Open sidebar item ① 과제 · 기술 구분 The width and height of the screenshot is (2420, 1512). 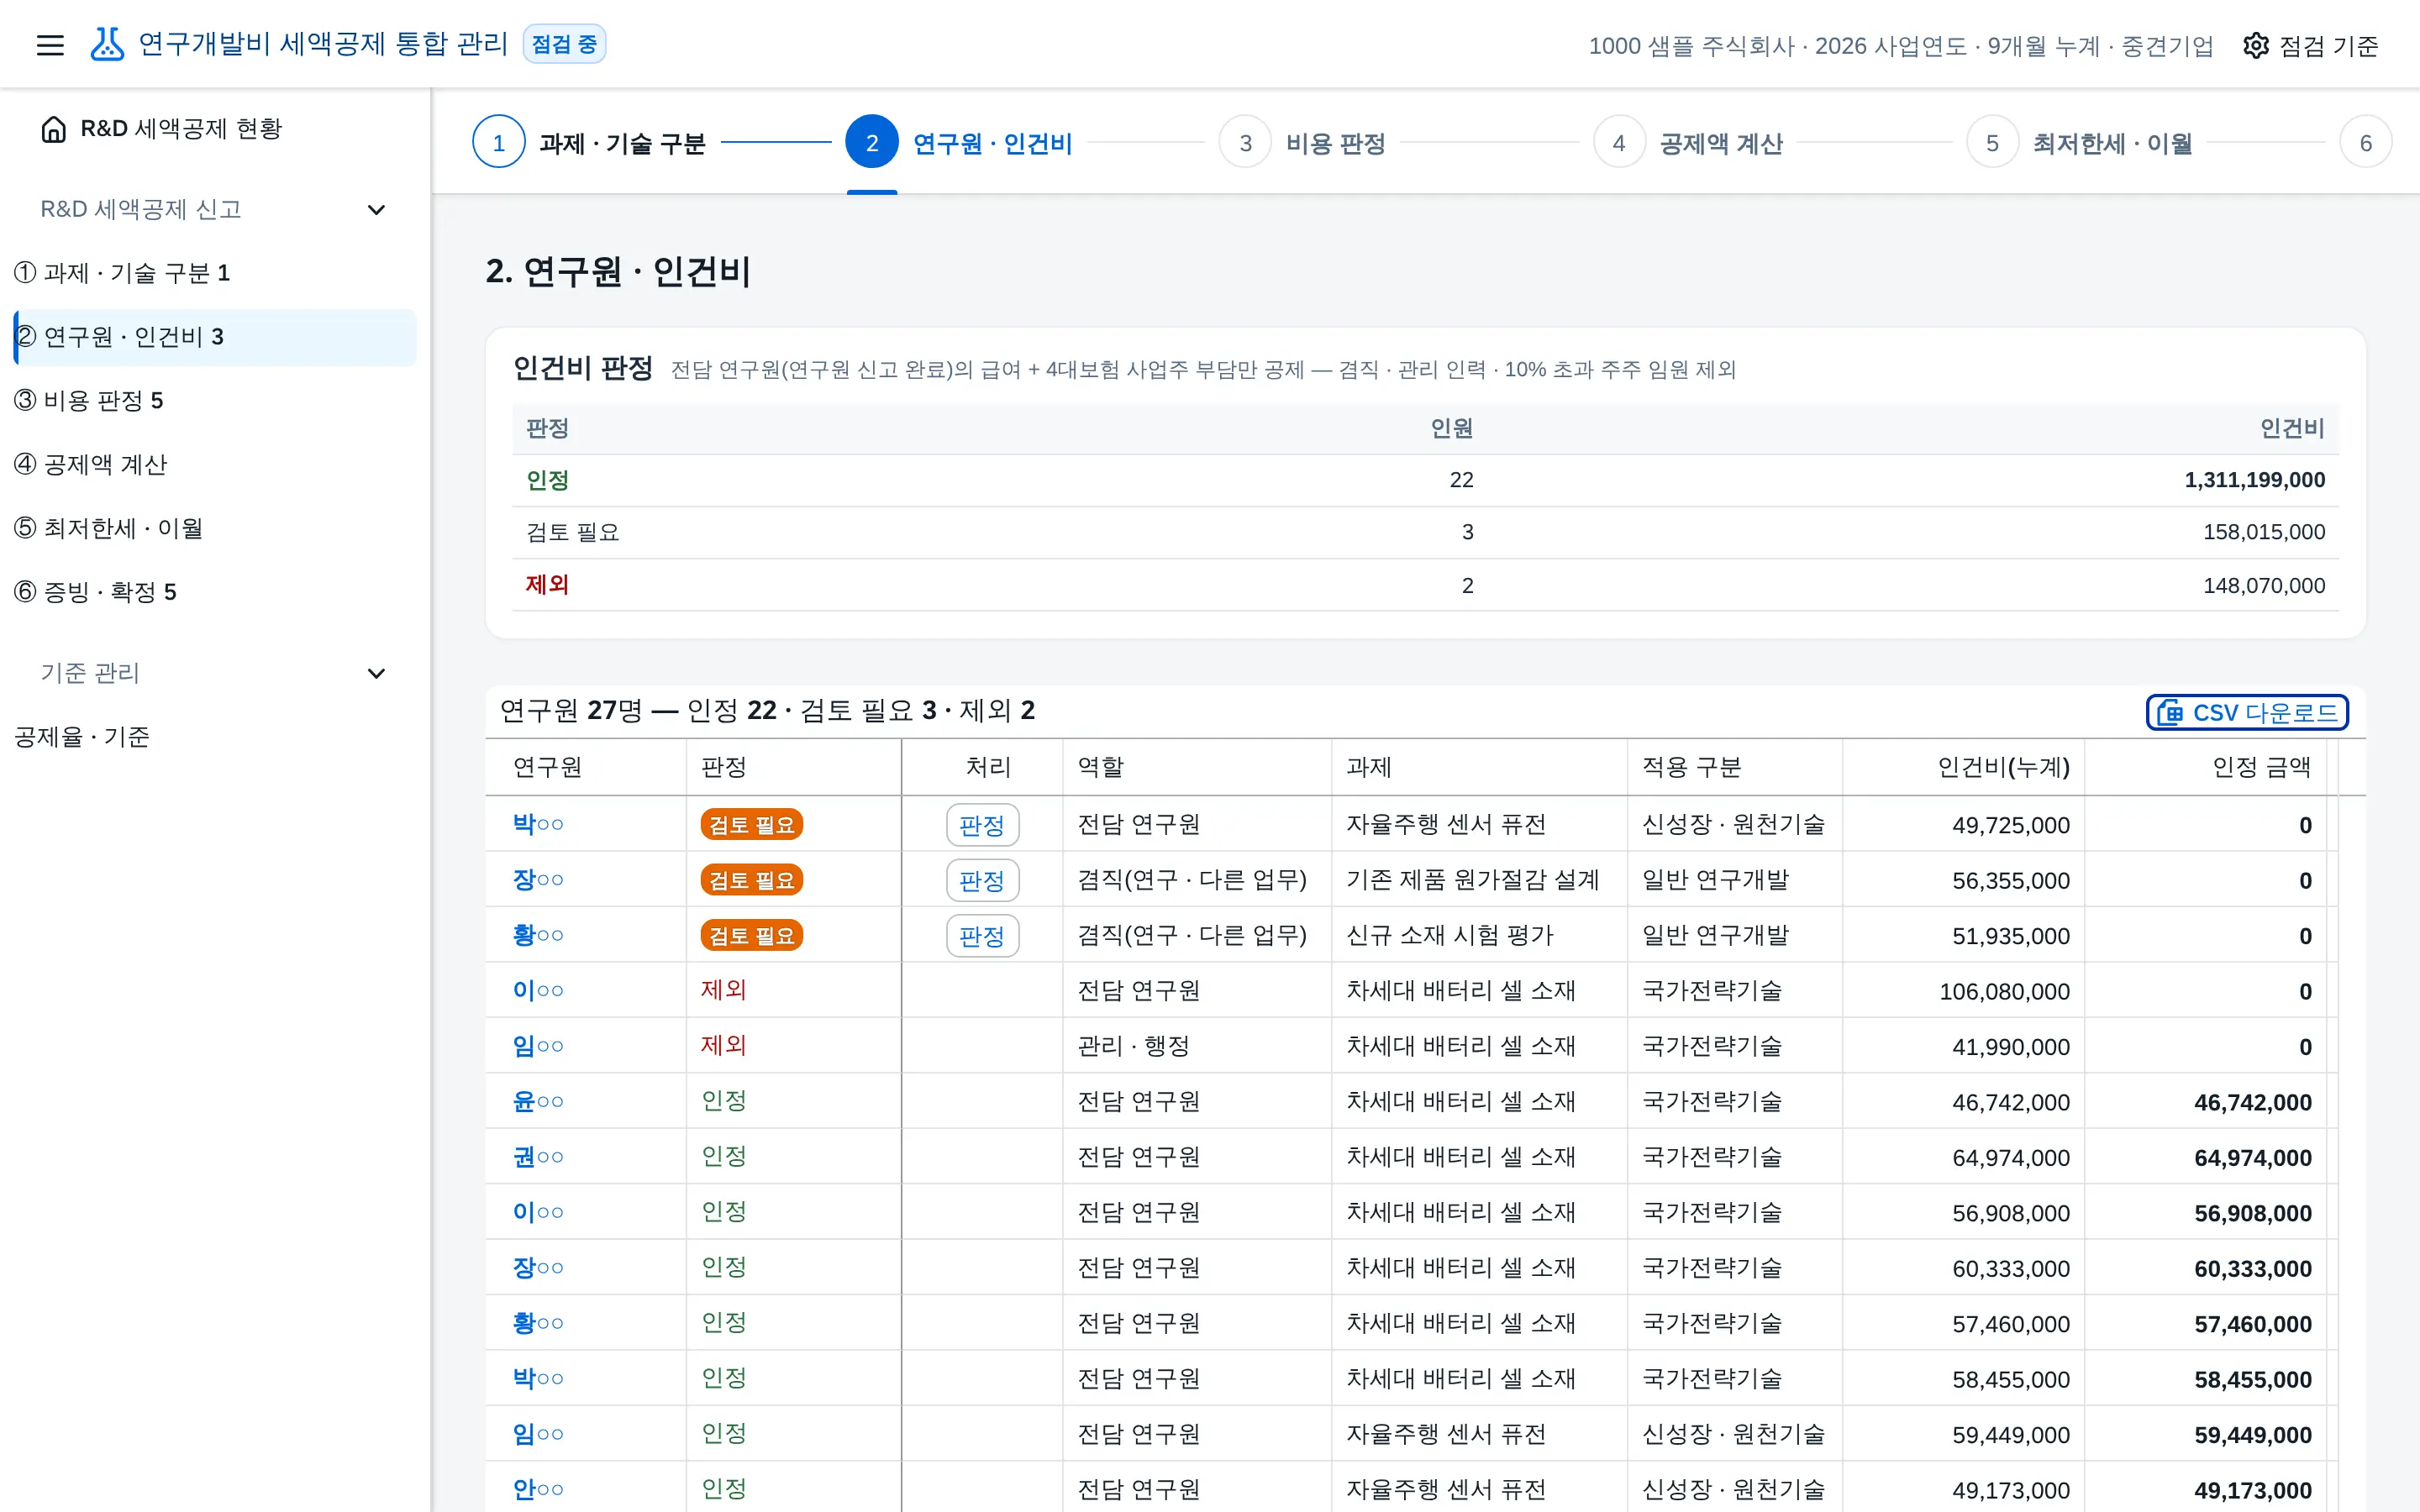(214, 273)
